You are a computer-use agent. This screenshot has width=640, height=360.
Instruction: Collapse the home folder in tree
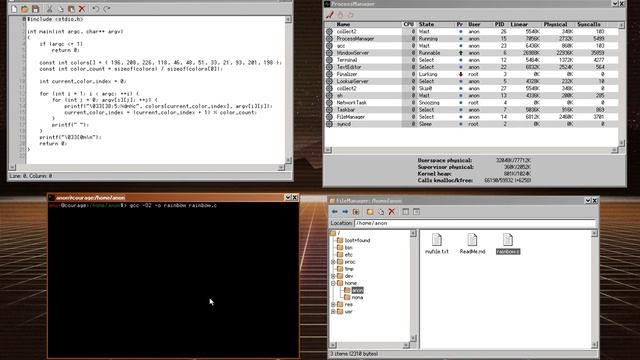pos(333,283)
